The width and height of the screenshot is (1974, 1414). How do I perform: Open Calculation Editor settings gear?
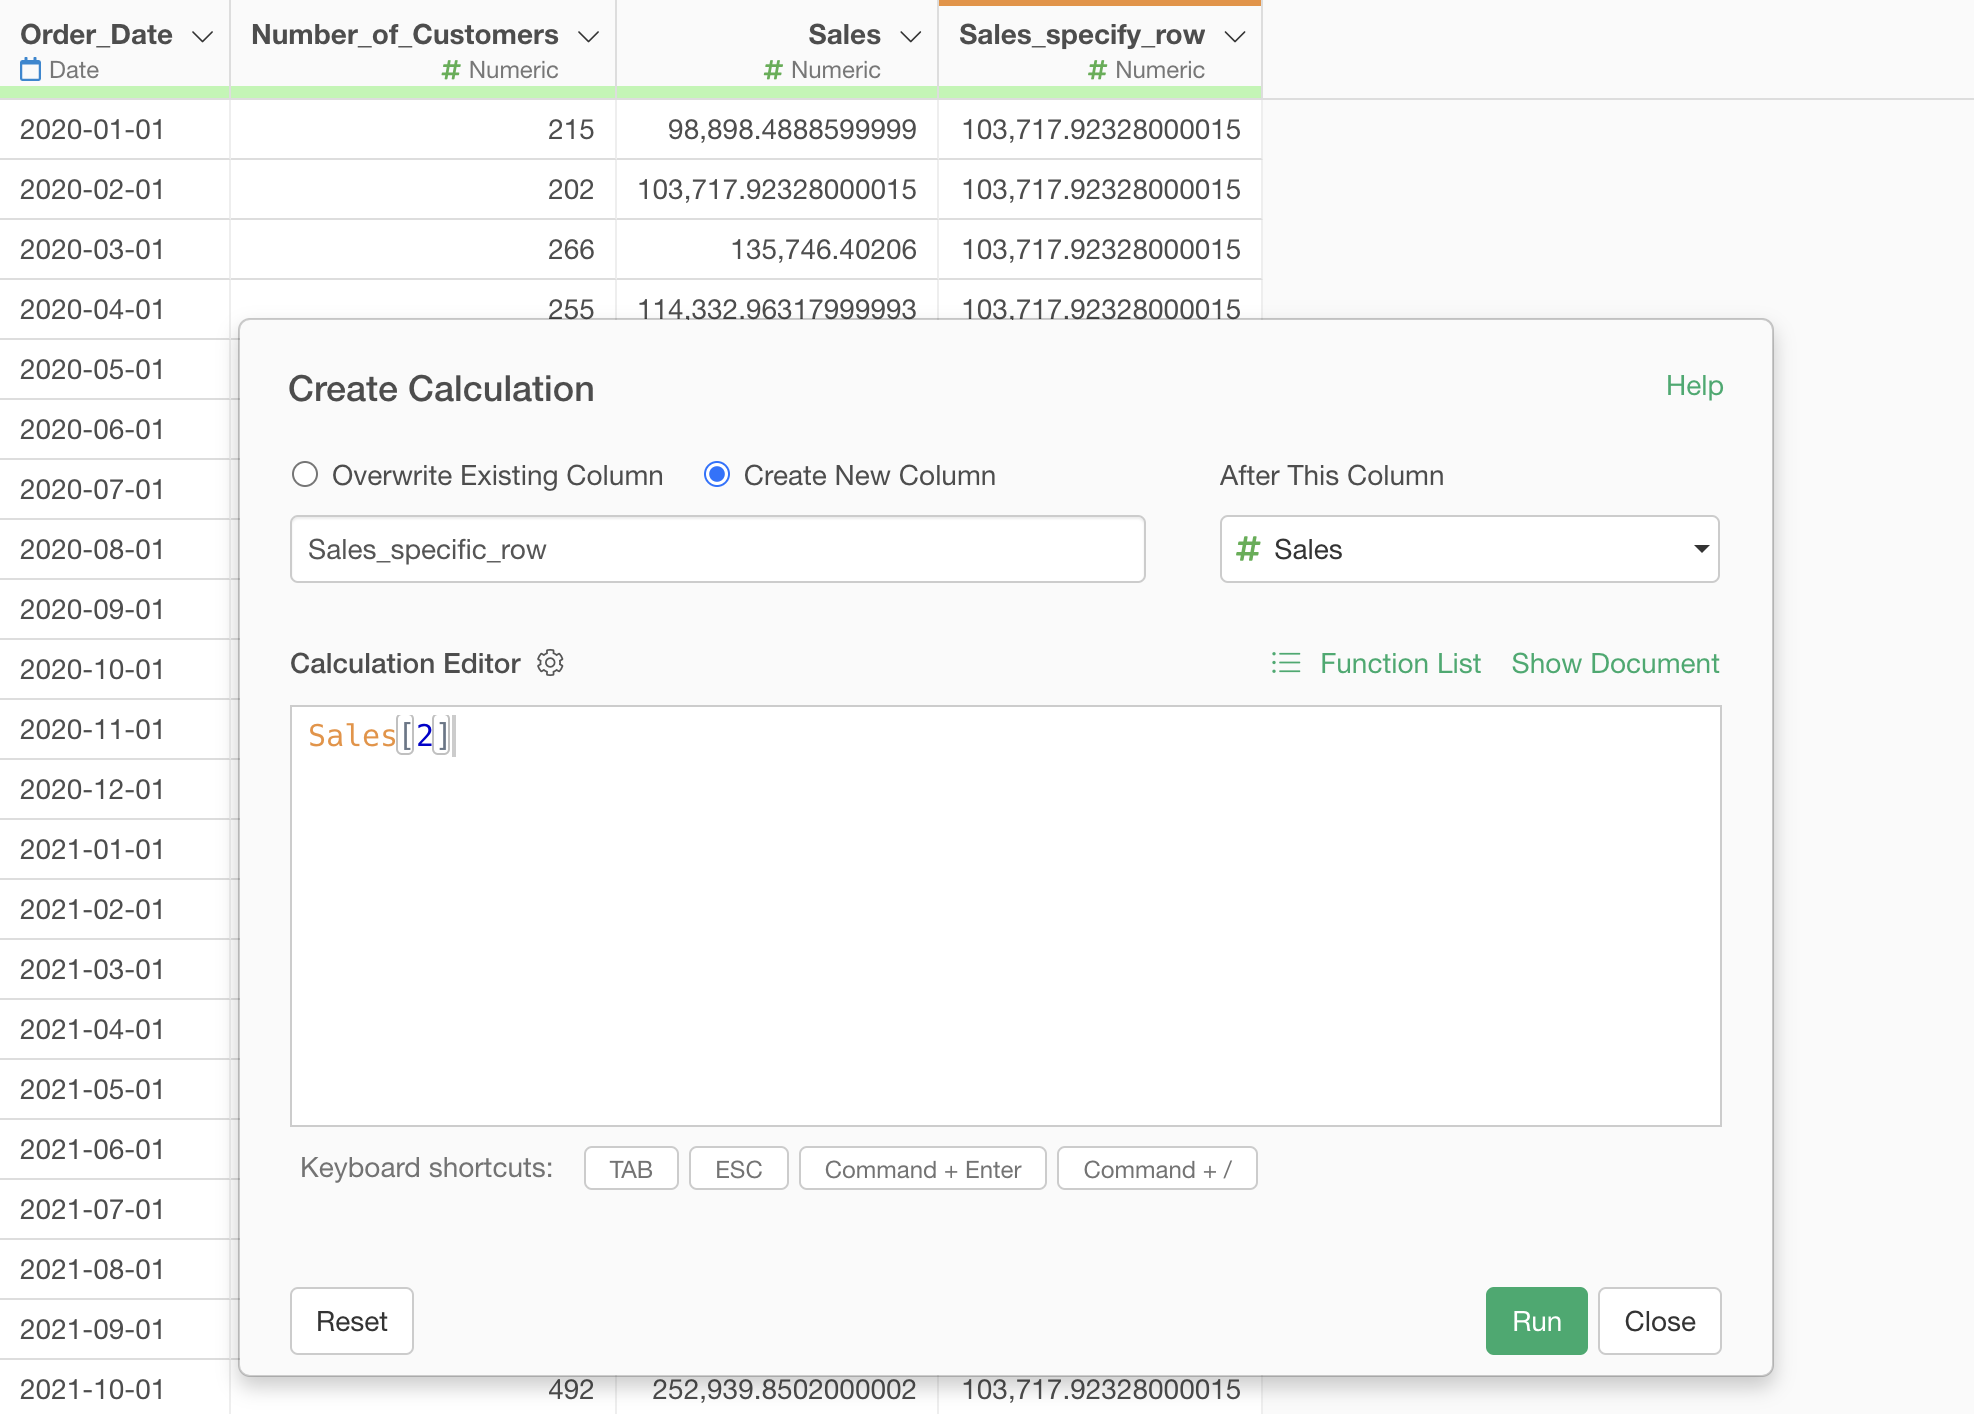click(550, 663)
